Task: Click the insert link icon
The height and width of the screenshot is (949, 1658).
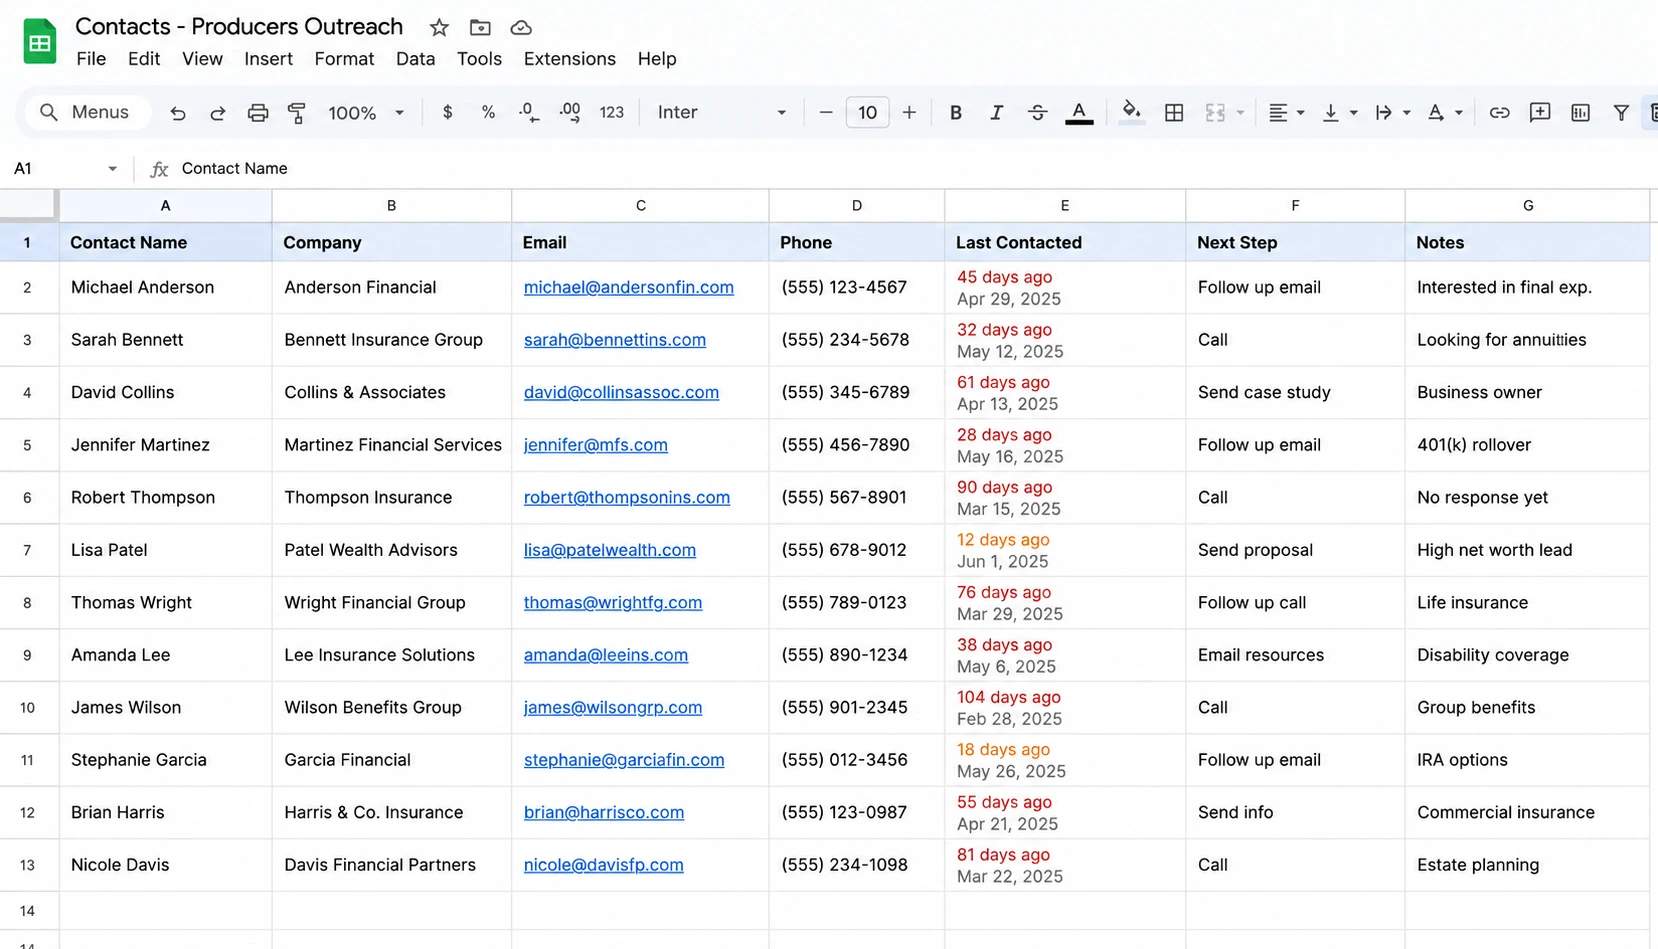Action: pos(1499,113)
